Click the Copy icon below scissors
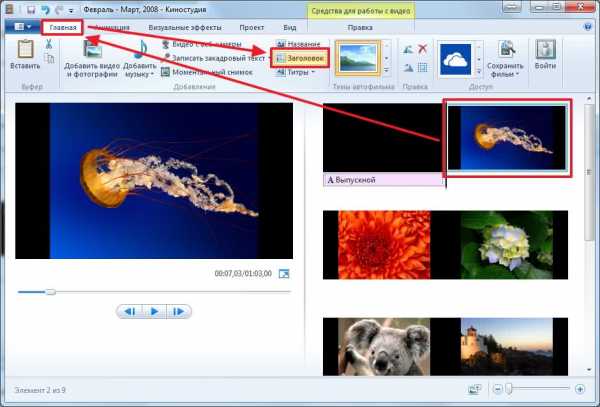Viewport: 600px width, 407px height. (49, 59)
